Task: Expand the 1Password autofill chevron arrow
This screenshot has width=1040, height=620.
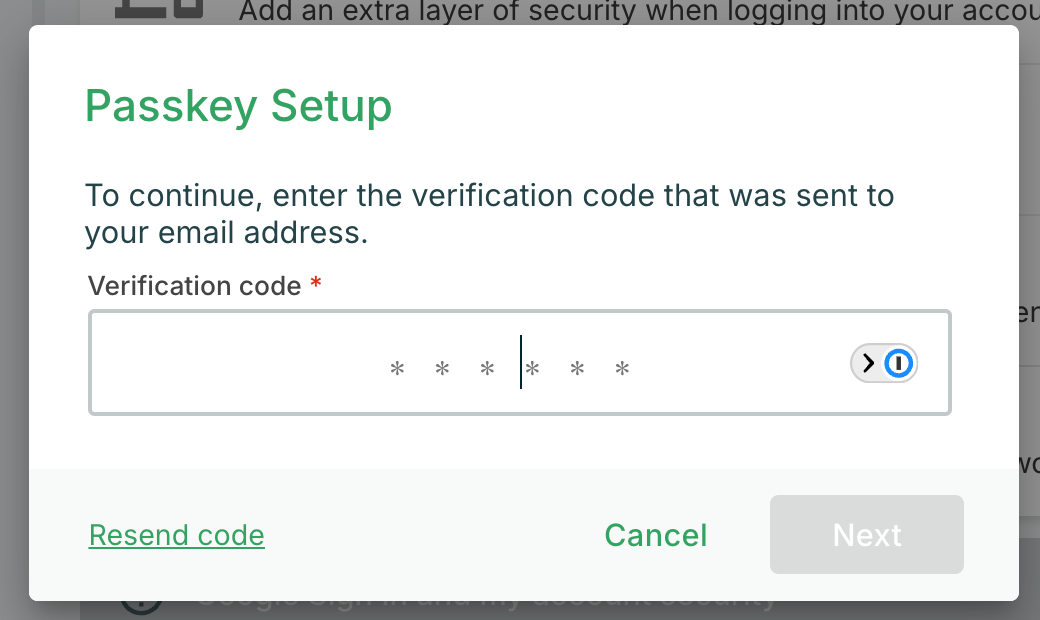Action: (868, 363)
